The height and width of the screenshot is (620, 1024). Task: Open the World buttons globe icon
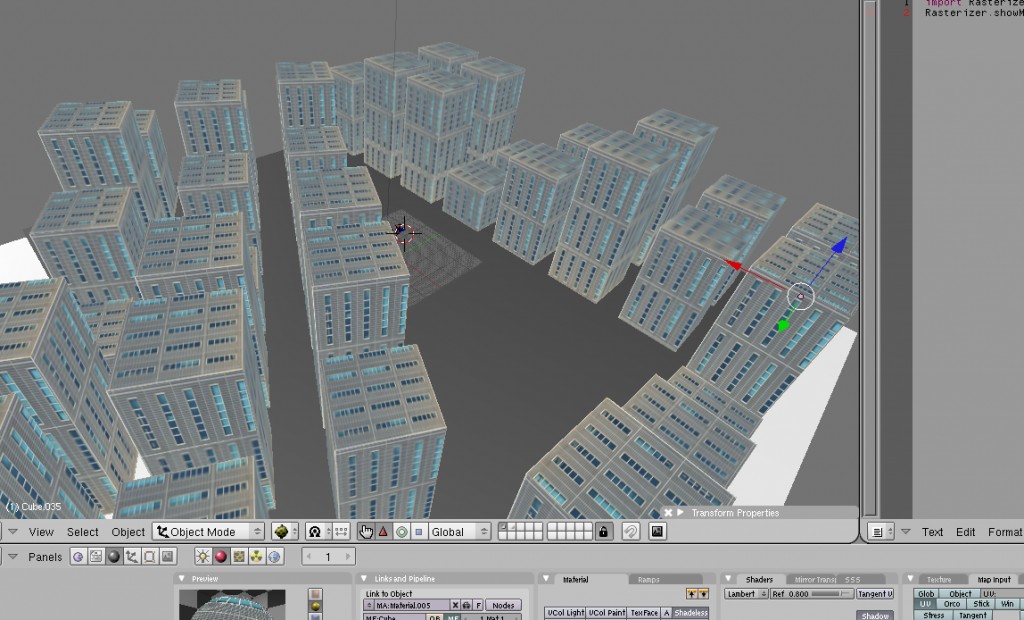274,557
